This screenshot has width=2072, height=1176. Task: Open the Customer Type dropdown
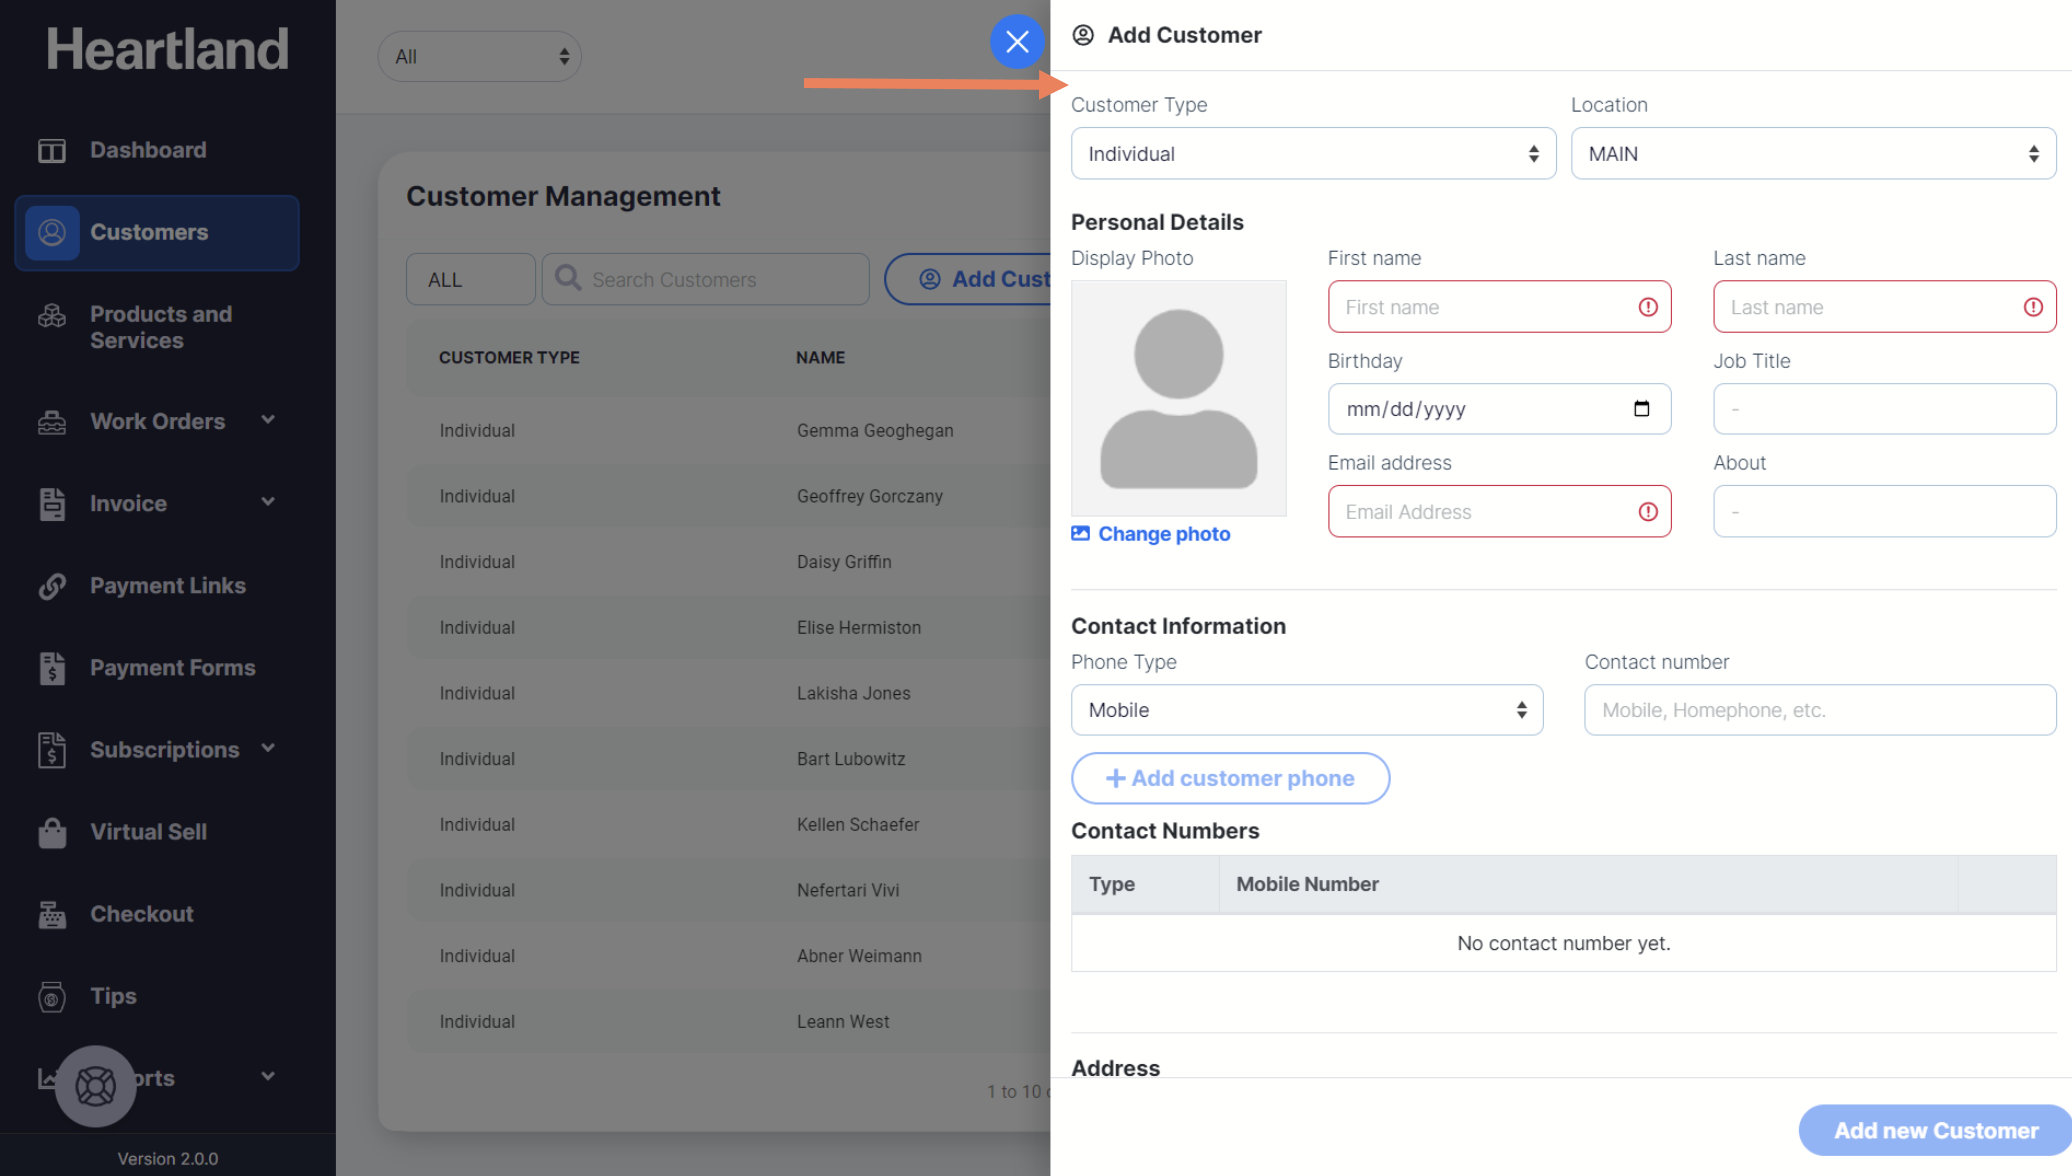click(1312, 154)
